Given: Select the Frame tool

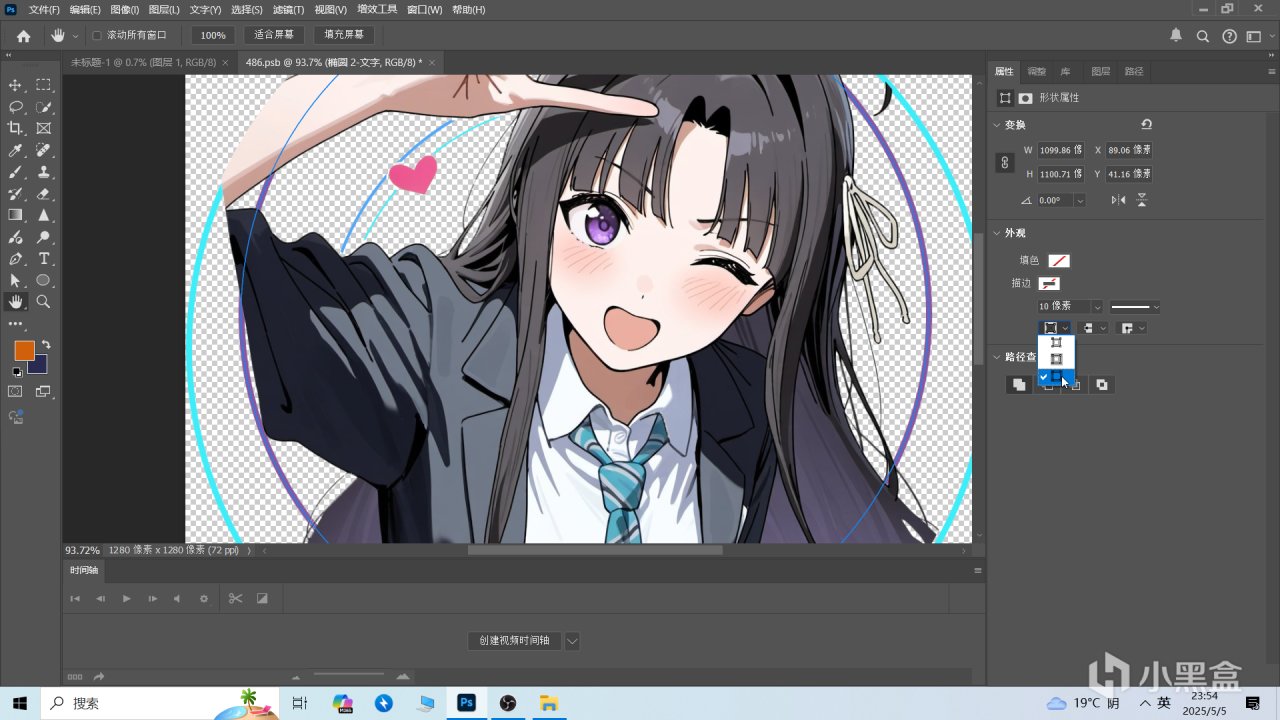Looking at the screenshot, I should tap(44, 128).
